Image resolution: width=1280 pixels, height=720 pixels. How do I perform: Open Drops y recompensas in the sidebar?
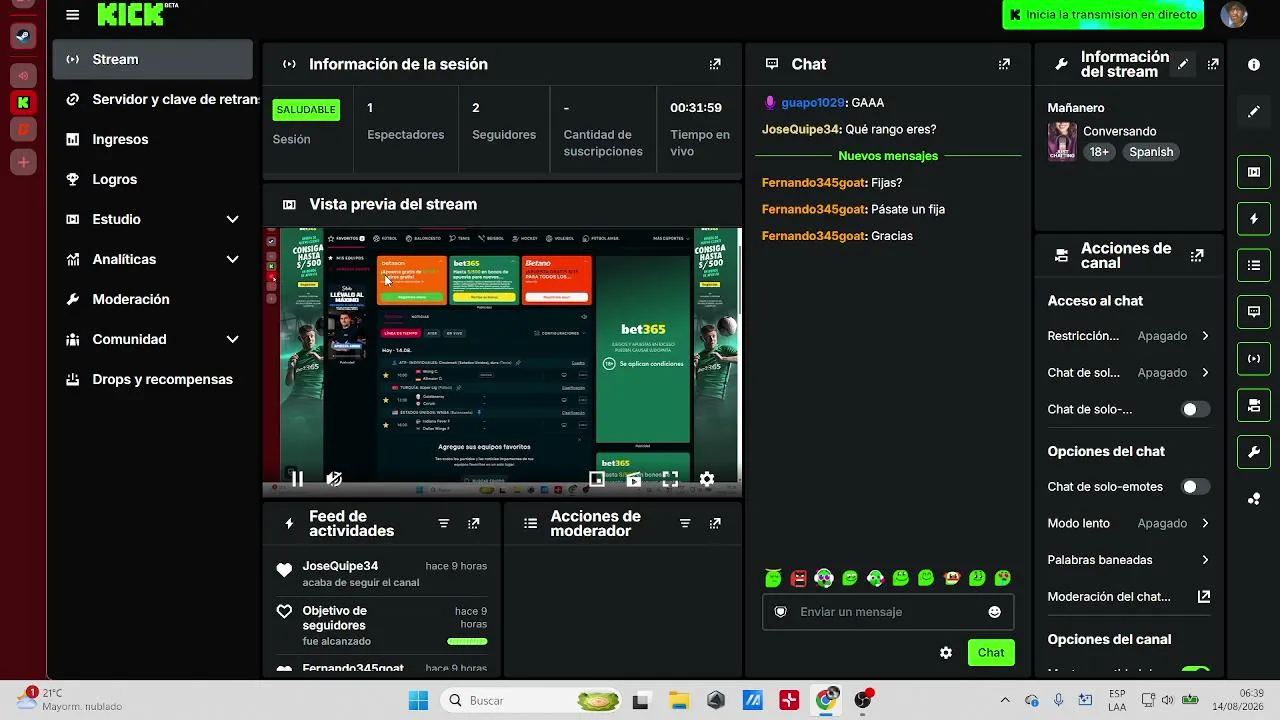pyautogui.click(x=153, y=379)
